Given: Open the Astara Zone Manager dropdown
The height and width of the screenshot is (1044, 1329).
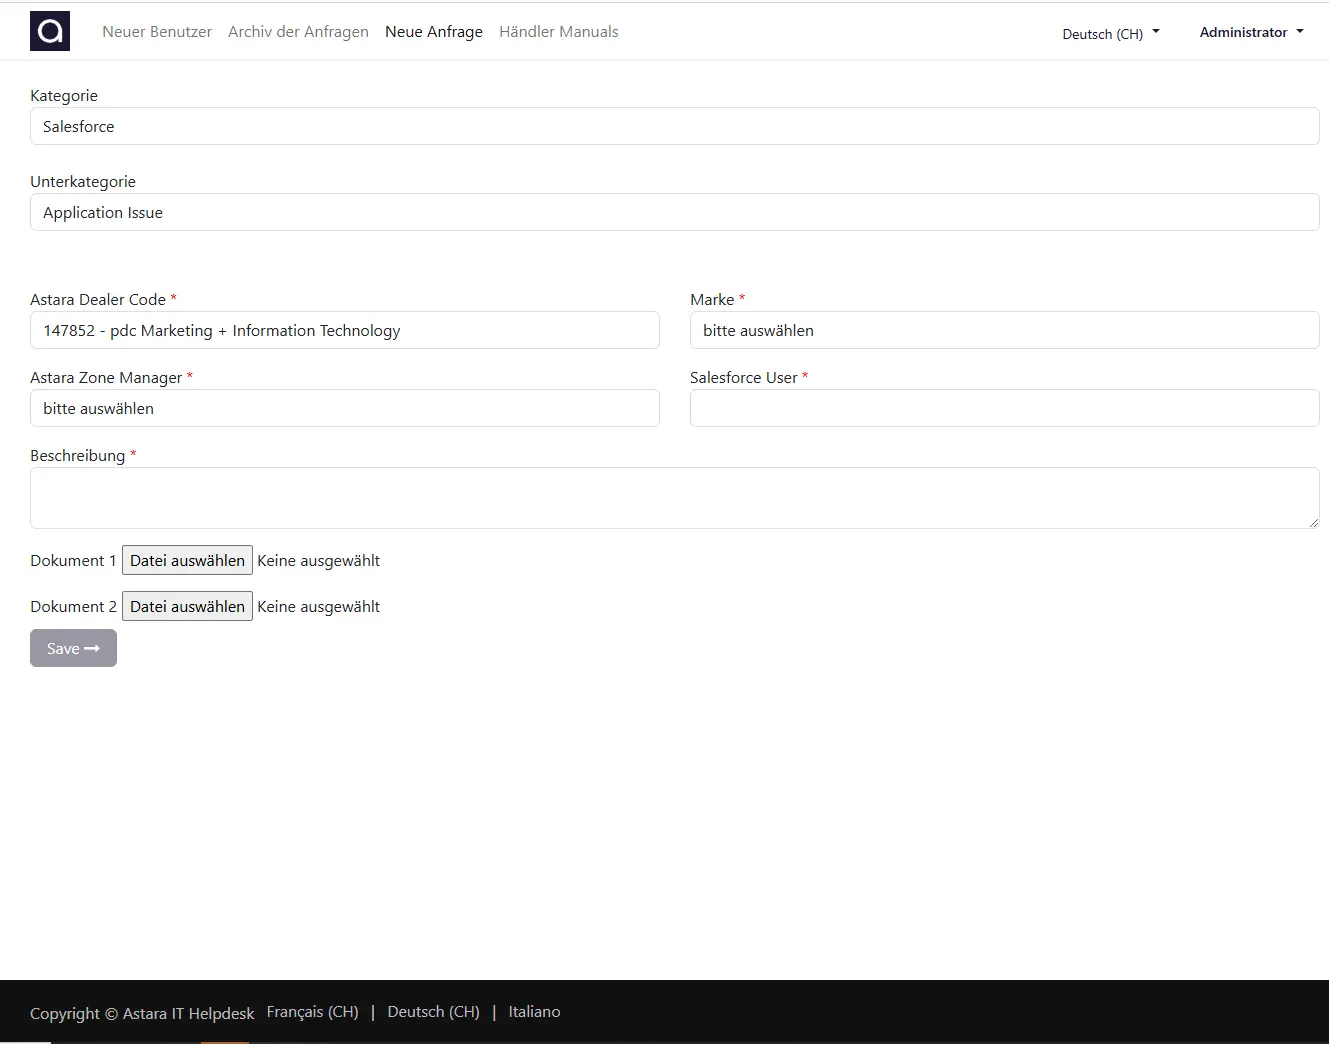Looking at the screenshot, I should click(344, 409).
